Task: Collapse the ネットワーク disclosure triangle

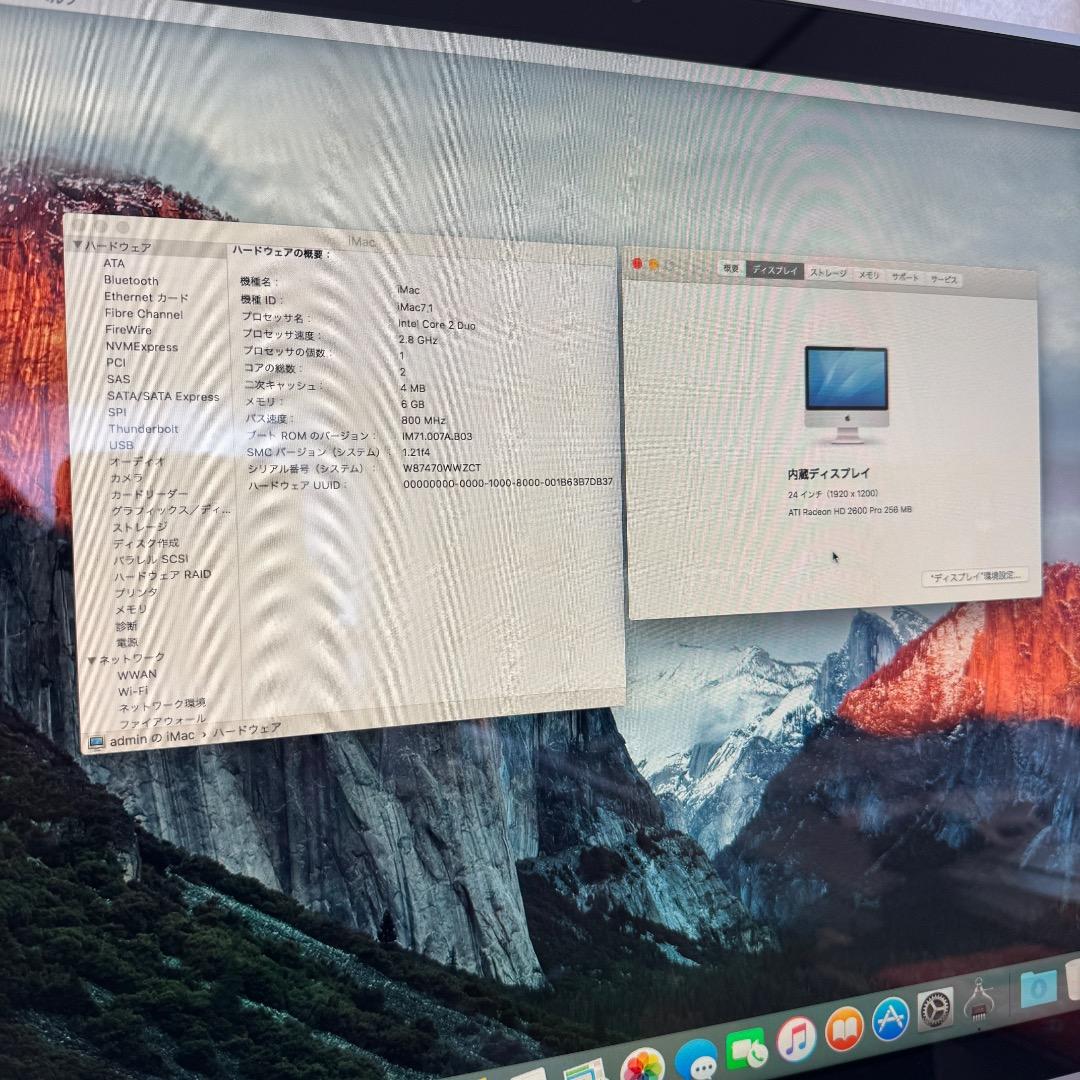Action: 92,661
